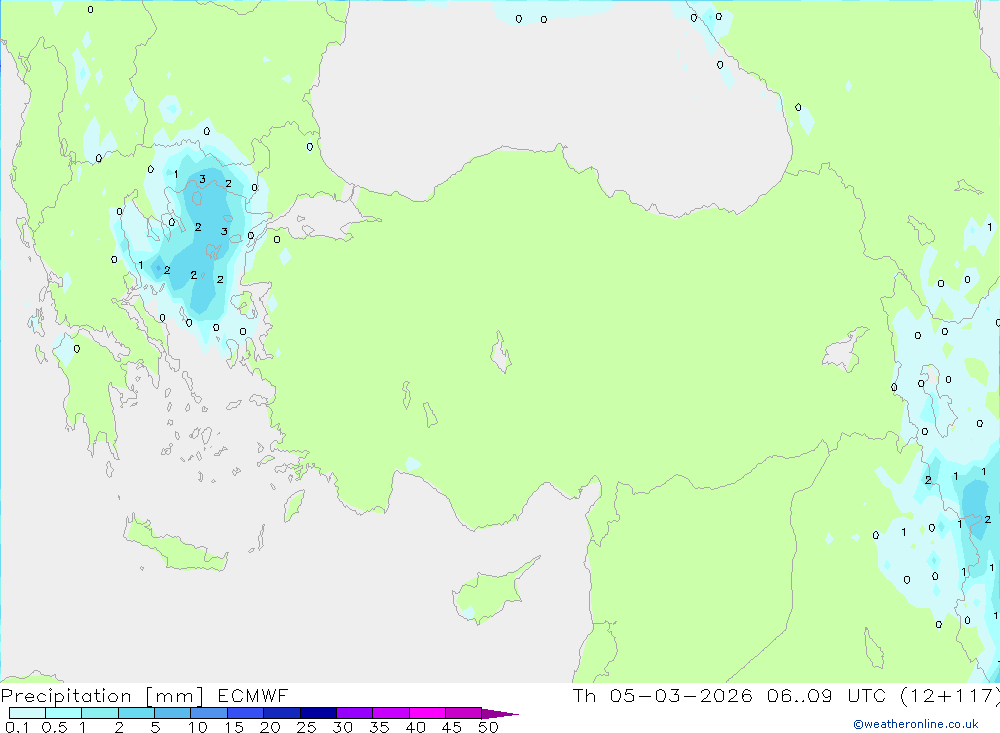1000x733 pixels.
Task: Click the 'Precipitation [mm]' title text
Action: coord(102,696)
